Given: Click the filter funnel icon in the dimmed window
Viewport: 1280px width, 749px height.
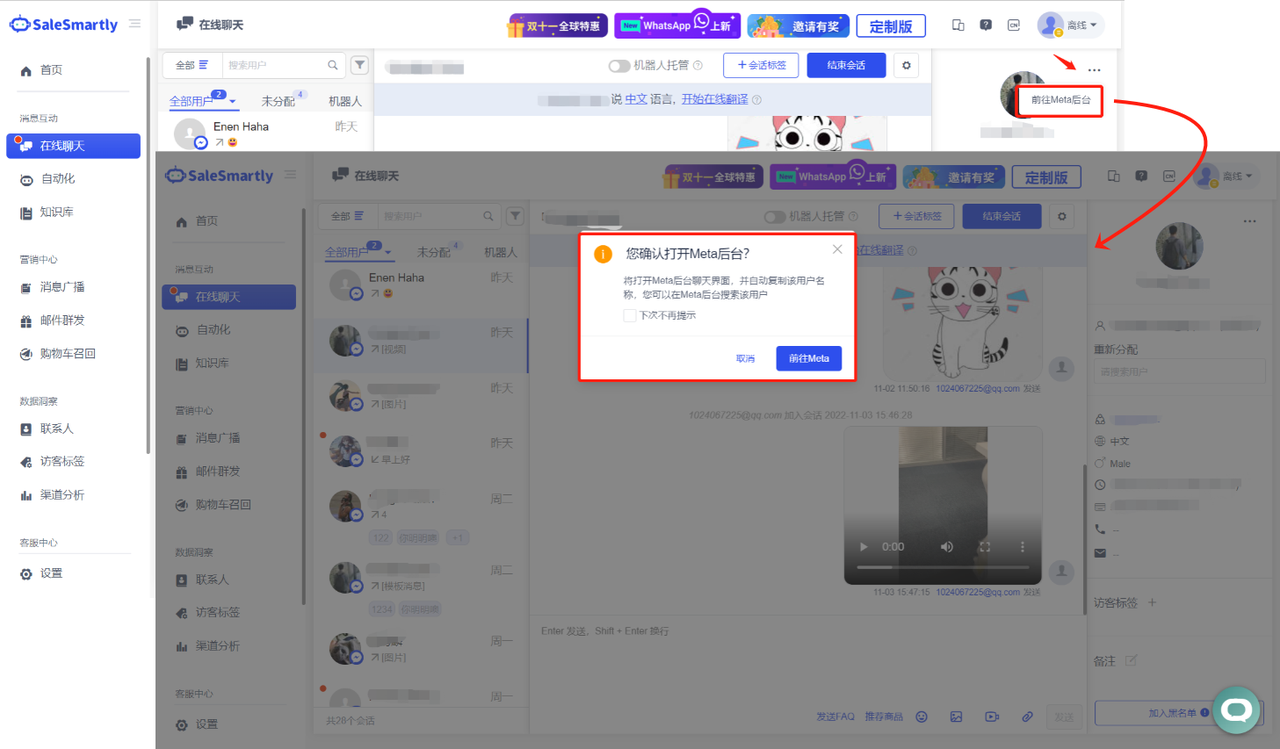Looking at the screenshot, I should (515, 216).
